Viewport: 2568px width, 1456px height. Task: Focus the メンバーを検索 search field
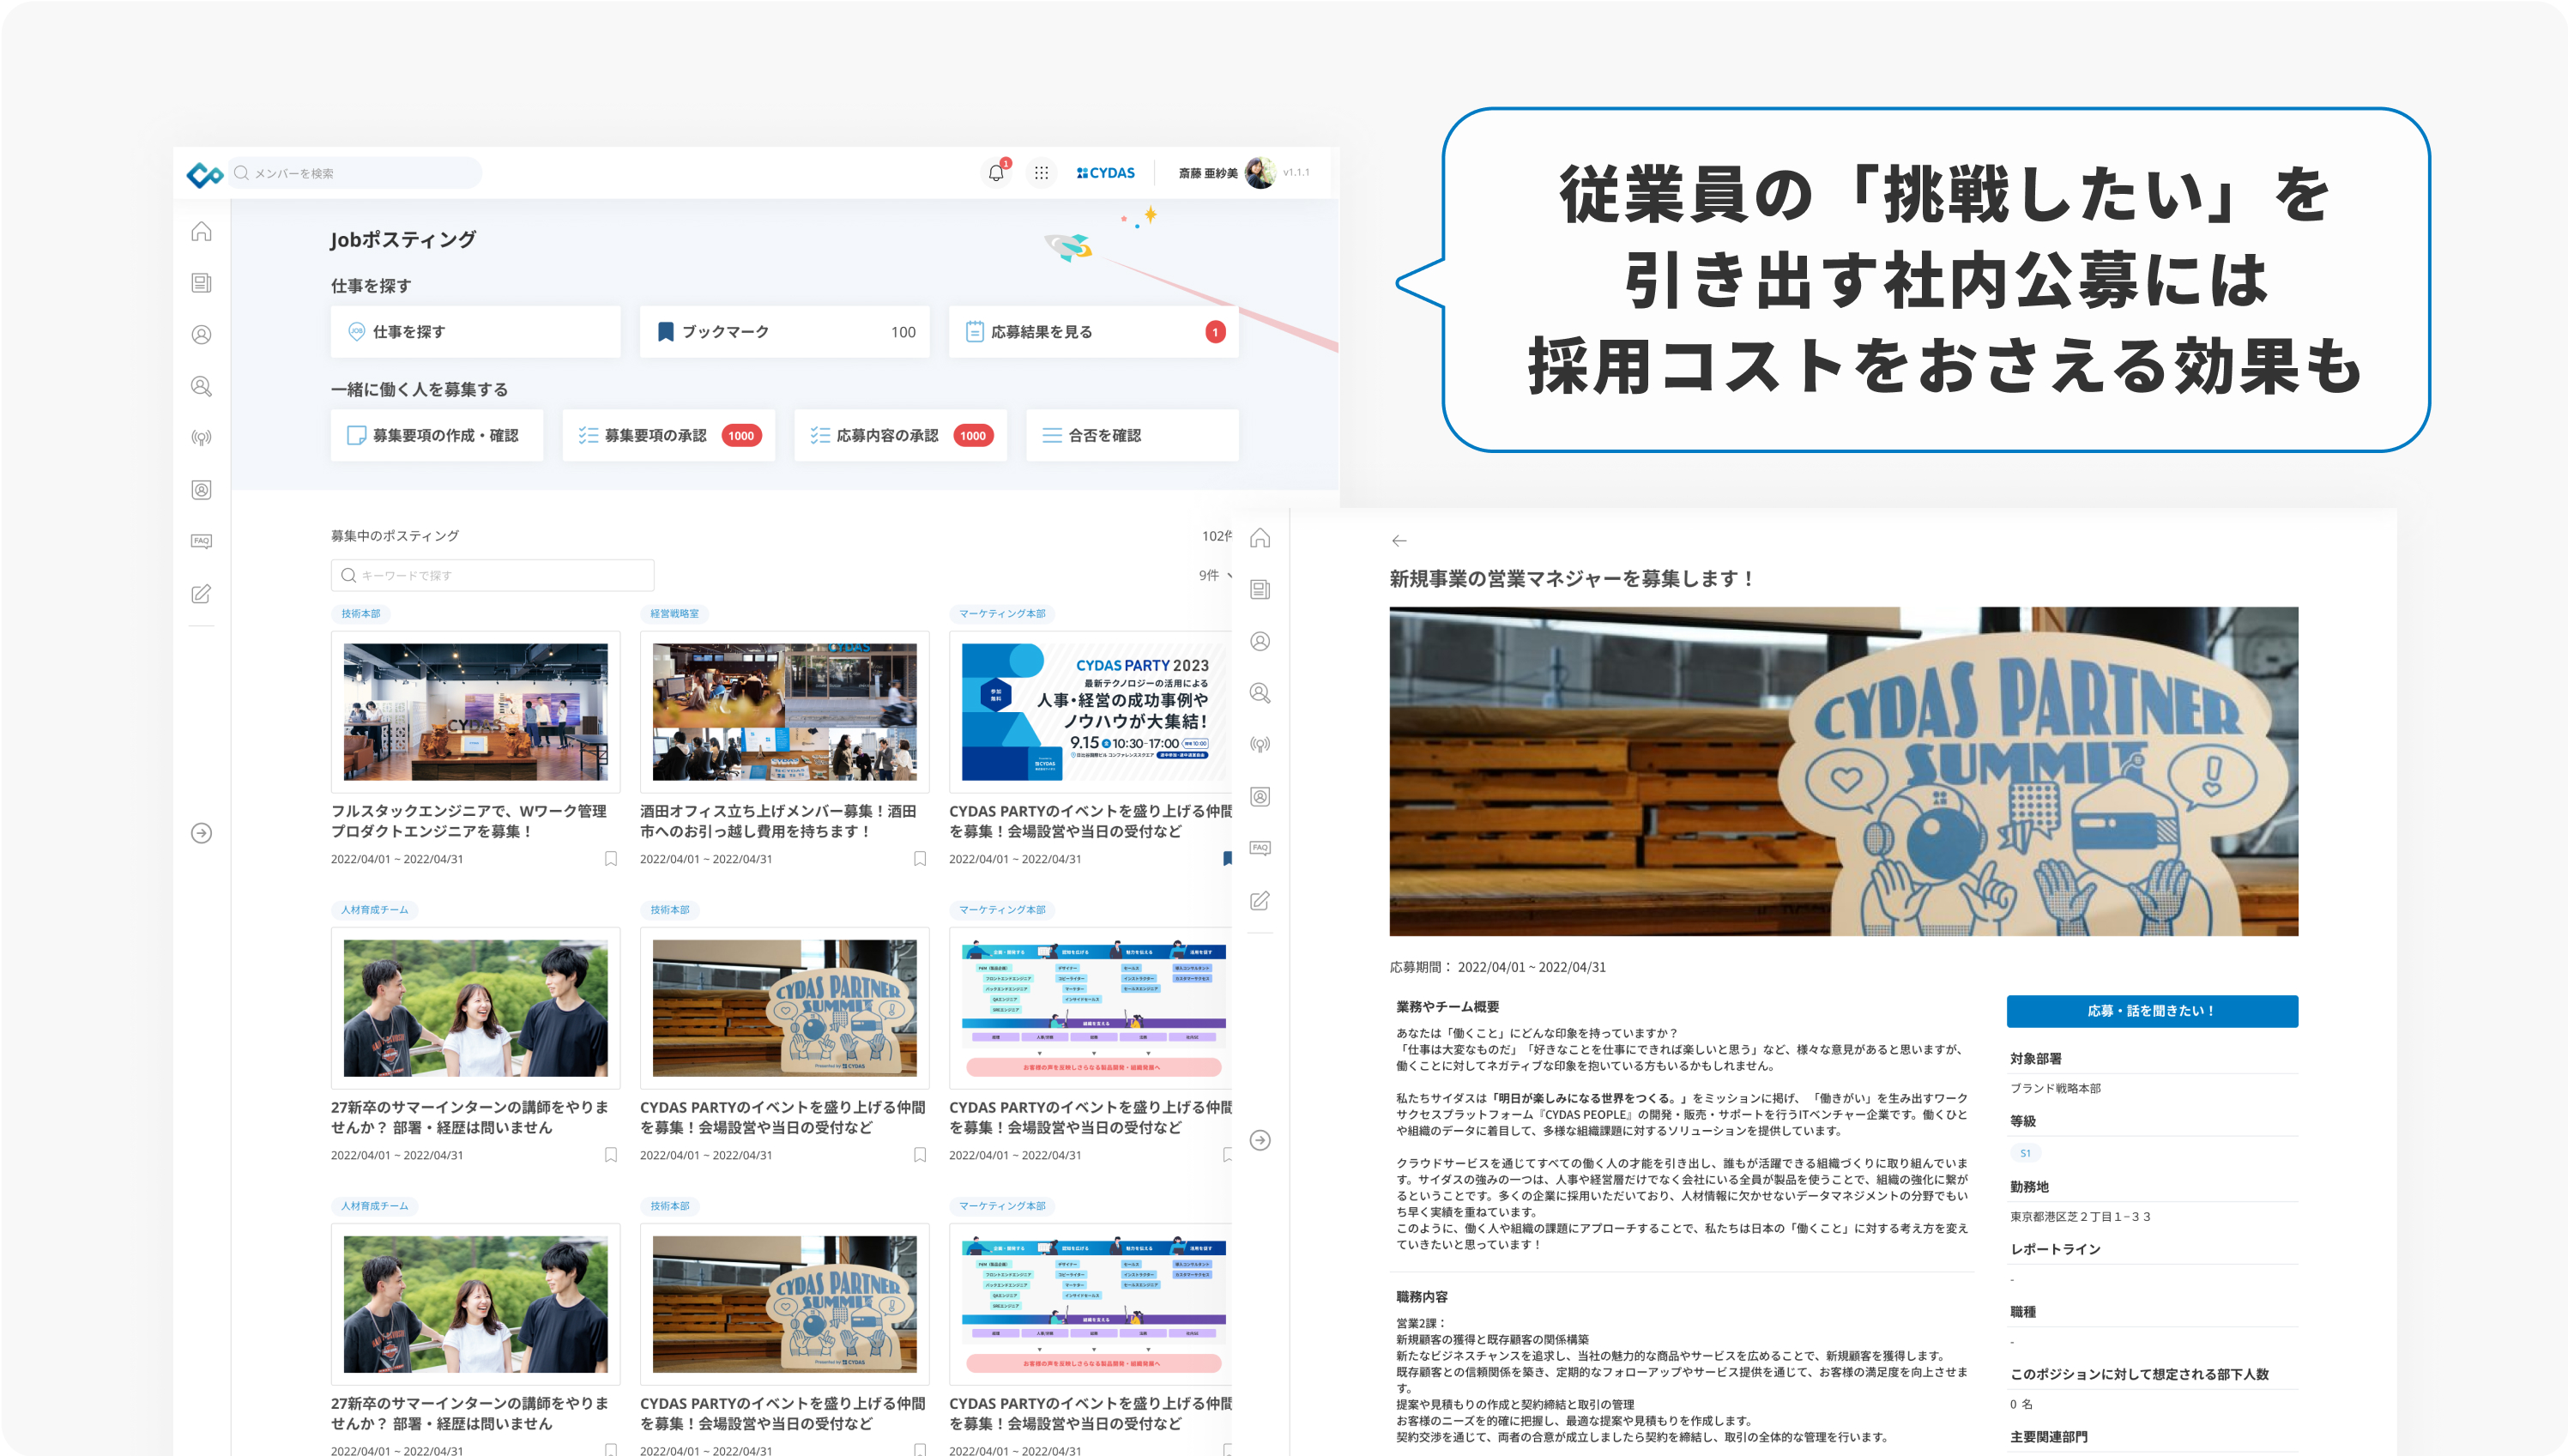point(355,173)
